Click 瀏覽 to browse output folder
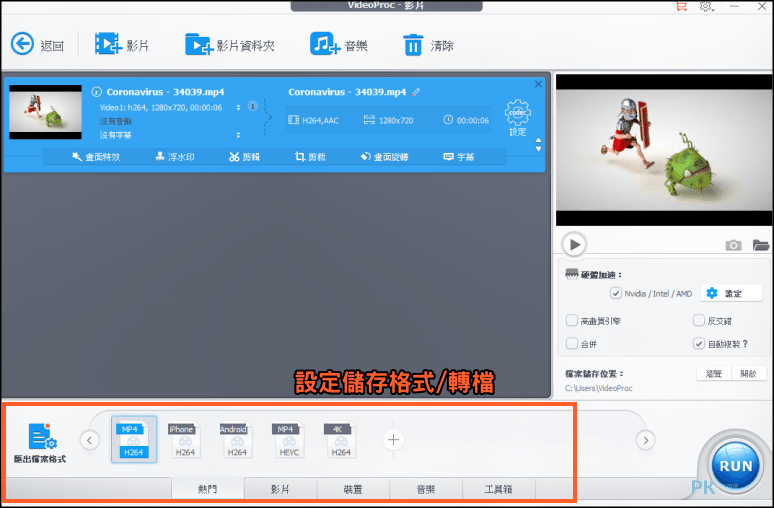Screen dimensions: 774x508 pyautogui.click(x=714, y=374)
